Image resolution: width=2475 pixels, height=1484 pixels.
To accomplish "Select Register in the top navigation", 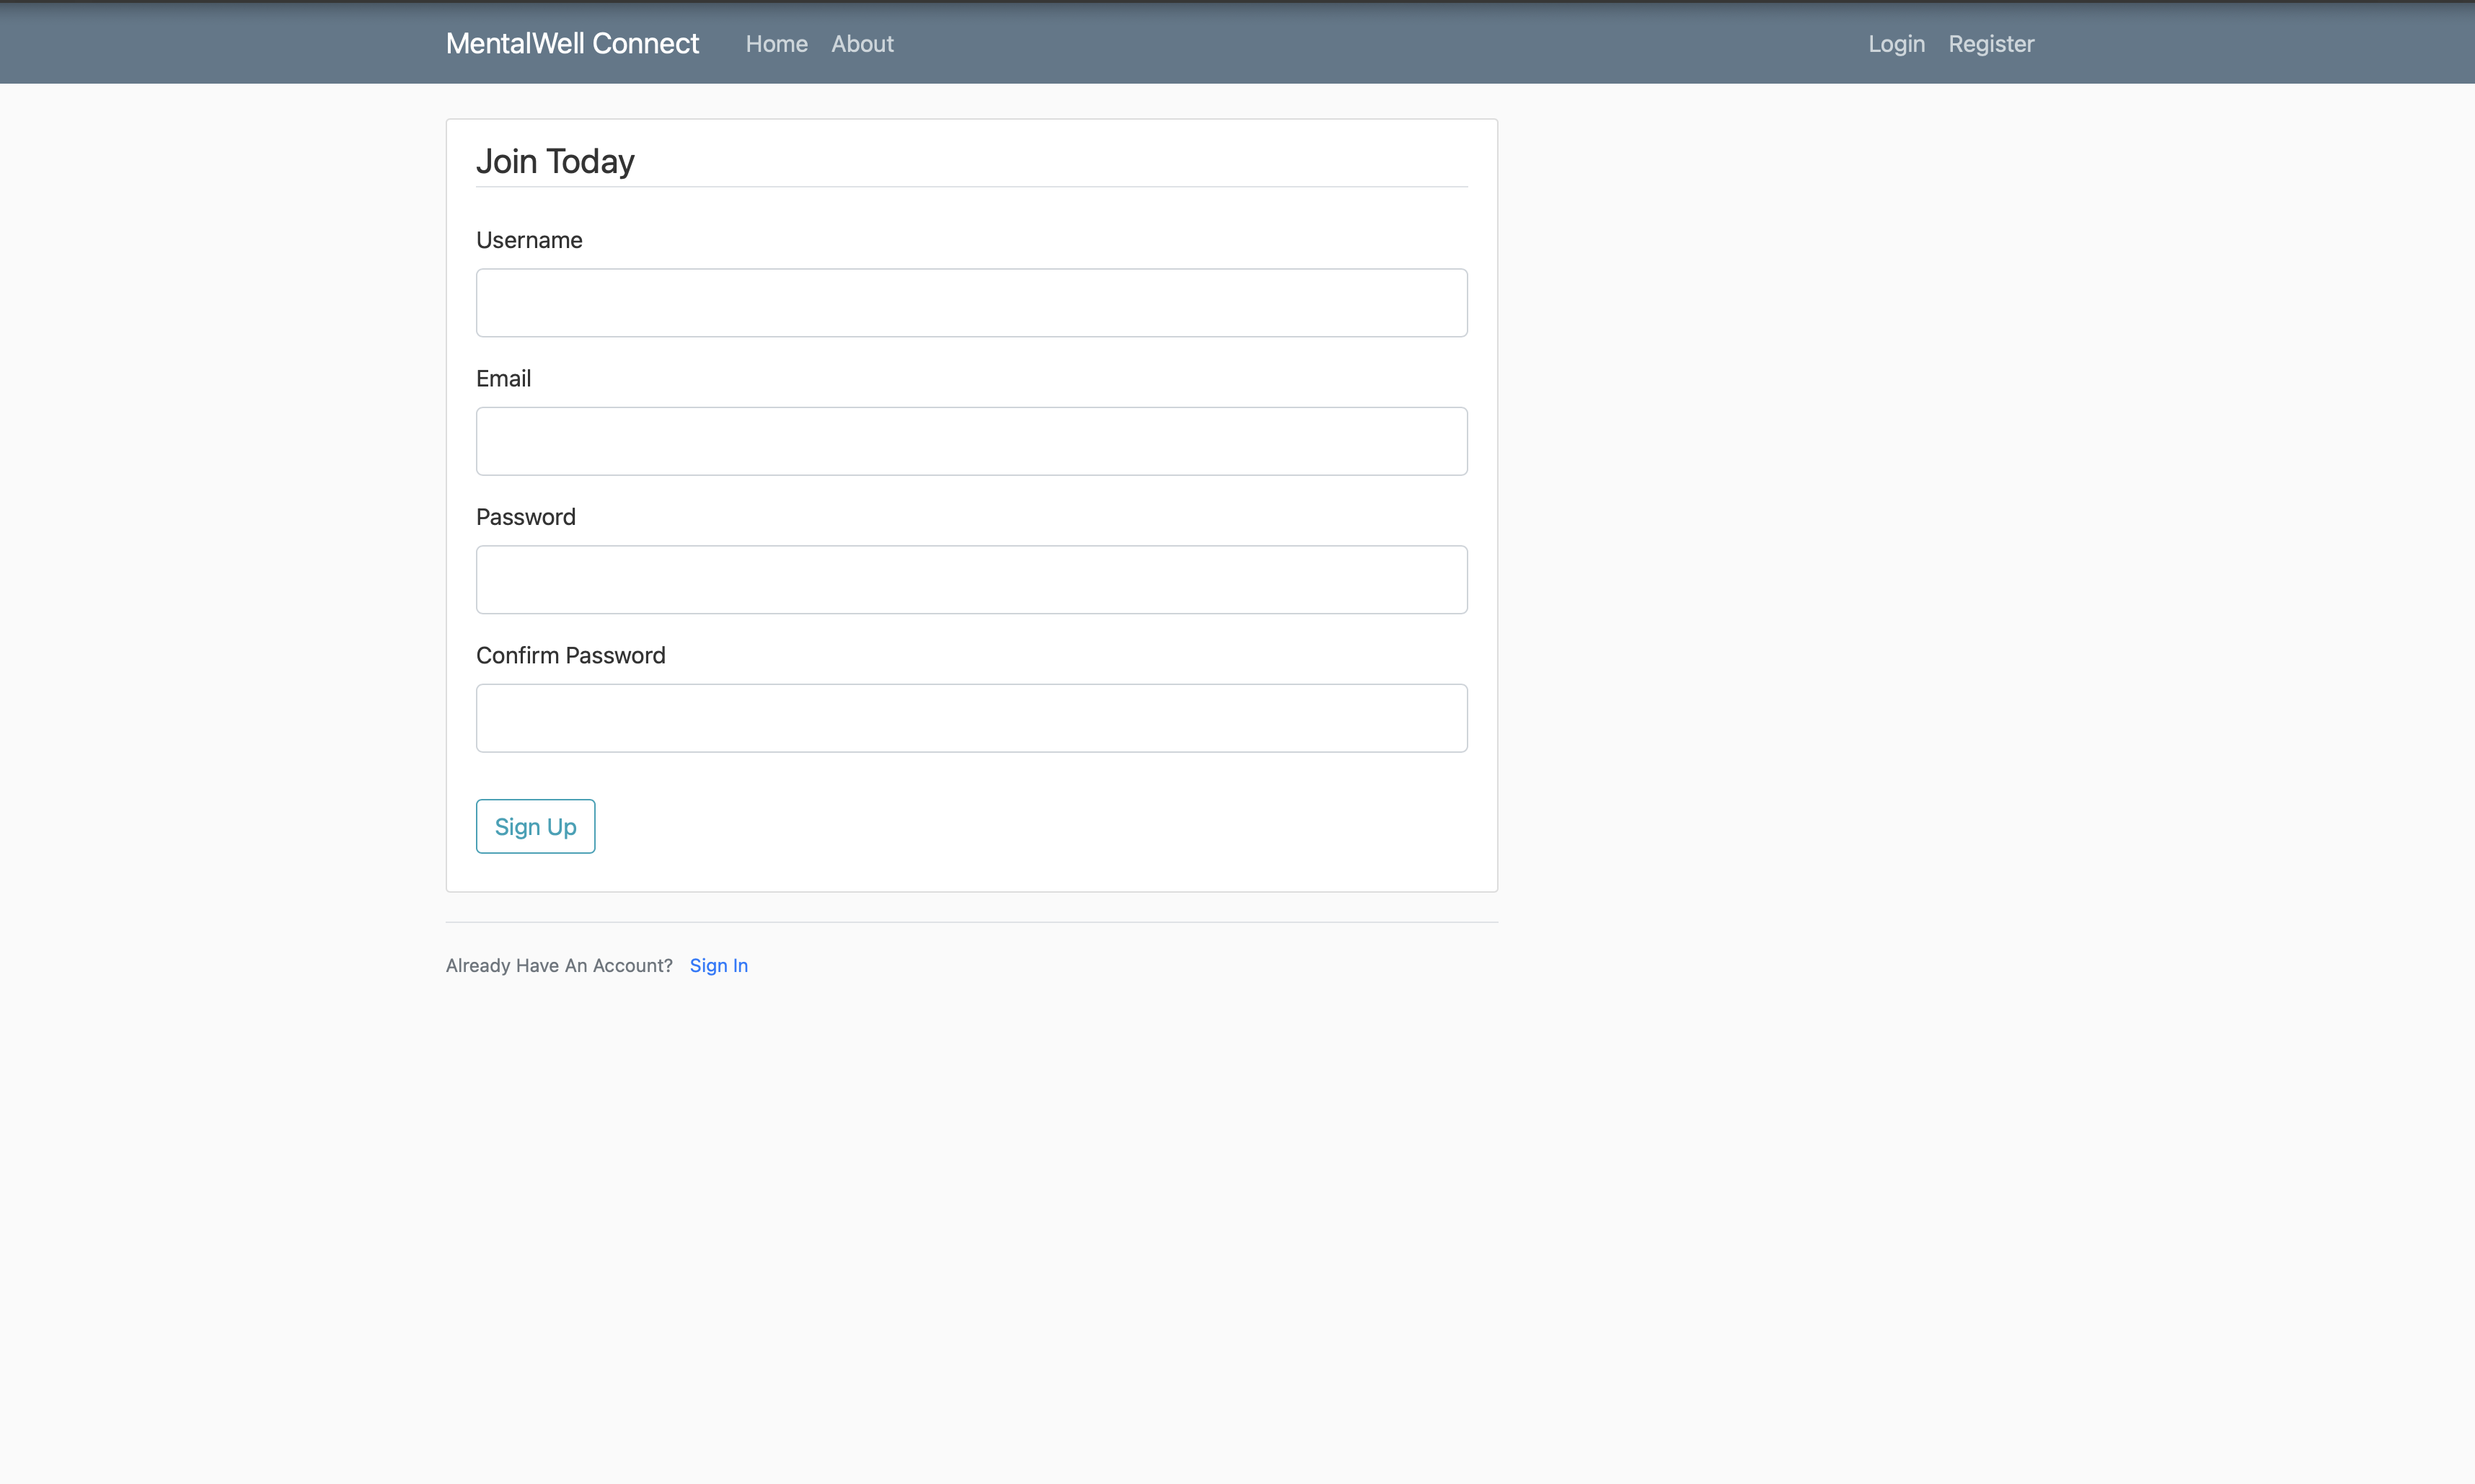I will pos(1990,44).
